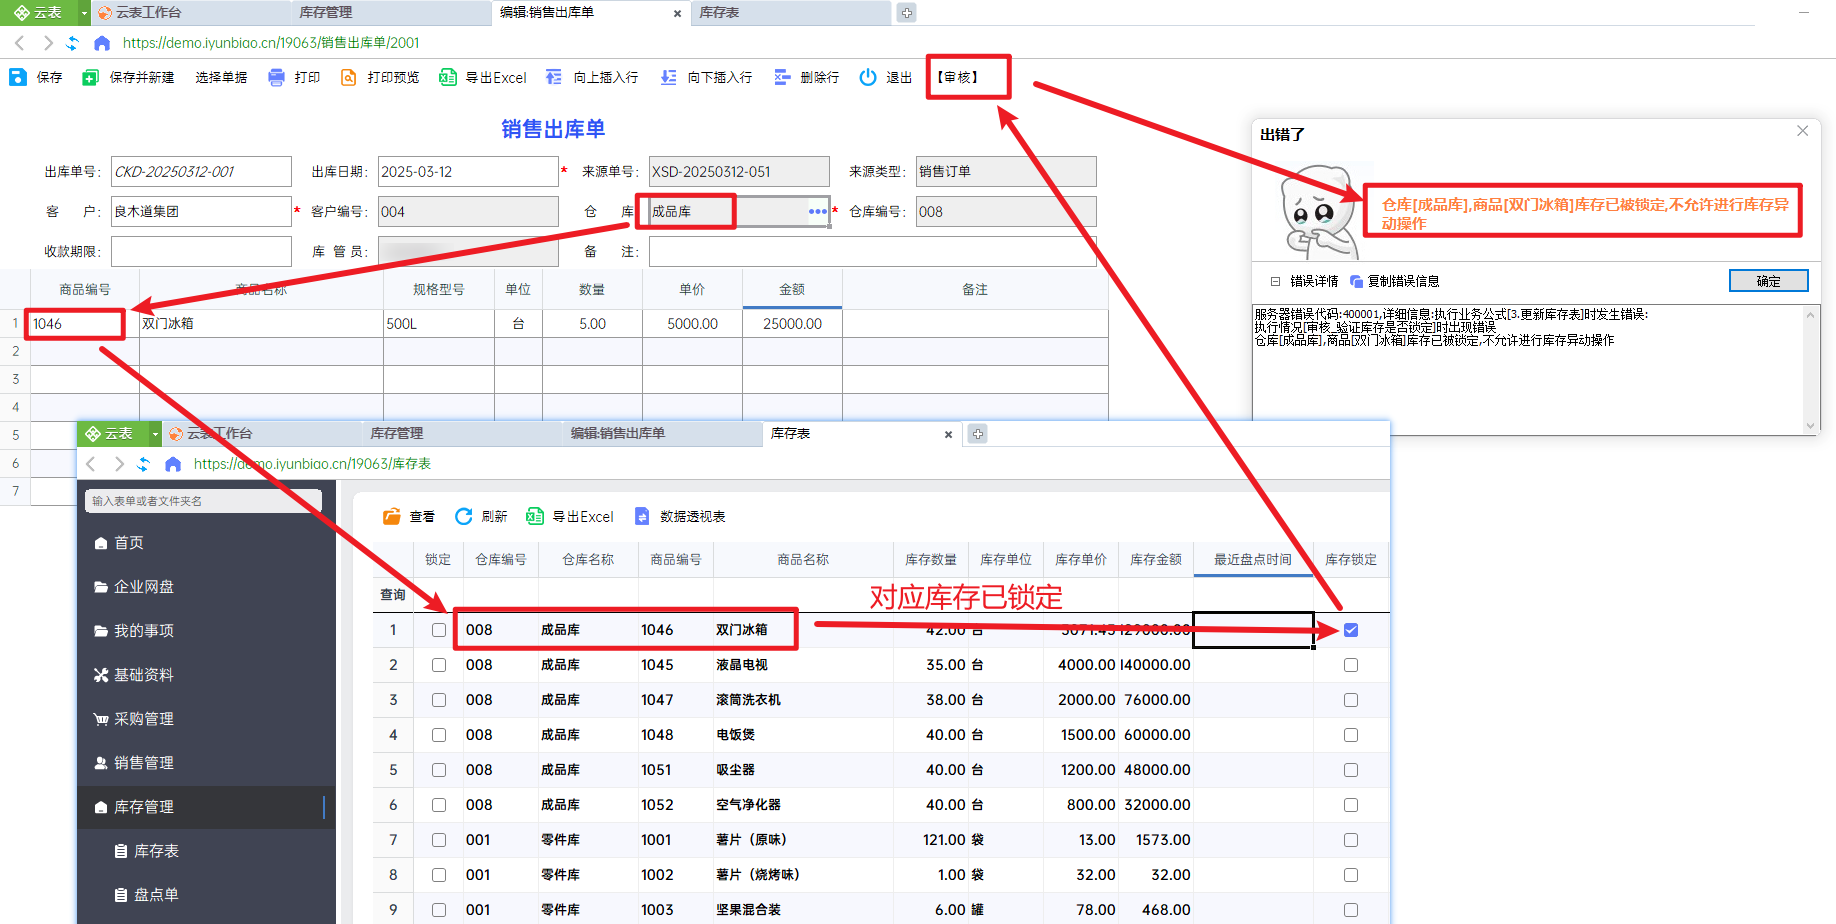Click 刷新 refresh in inventory toolbar
1836x924 pixels.
pyautogui.click(x=481, y=517)
